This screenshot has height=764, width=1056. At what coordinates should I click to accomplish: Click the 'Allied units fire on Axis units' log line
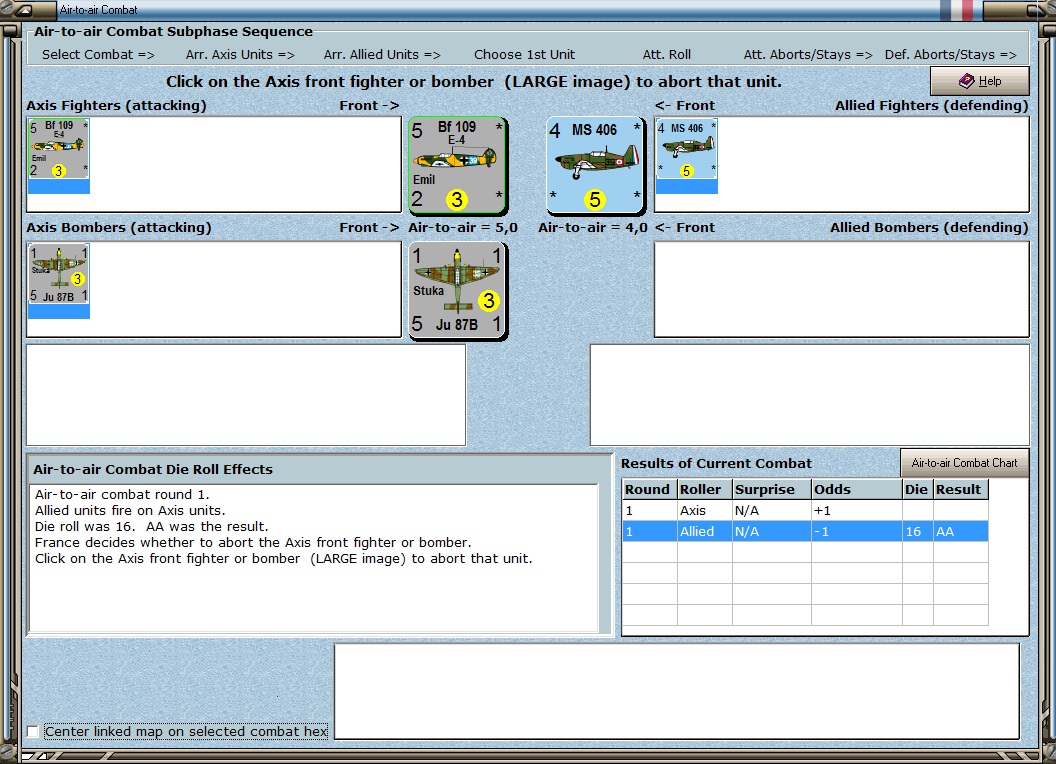tap(130, 510)
